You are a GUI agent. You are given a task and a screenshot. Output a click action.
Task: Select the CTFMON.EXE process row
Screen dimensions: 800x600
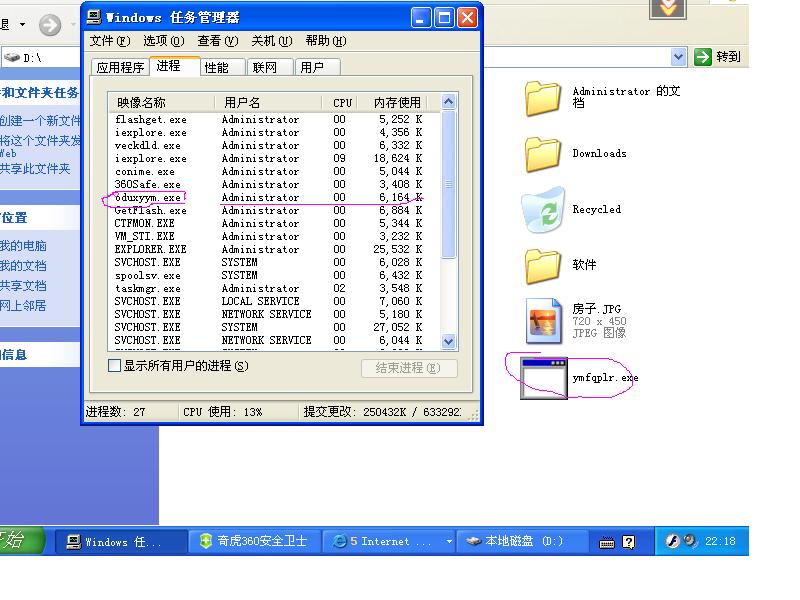tap(274, 223)
